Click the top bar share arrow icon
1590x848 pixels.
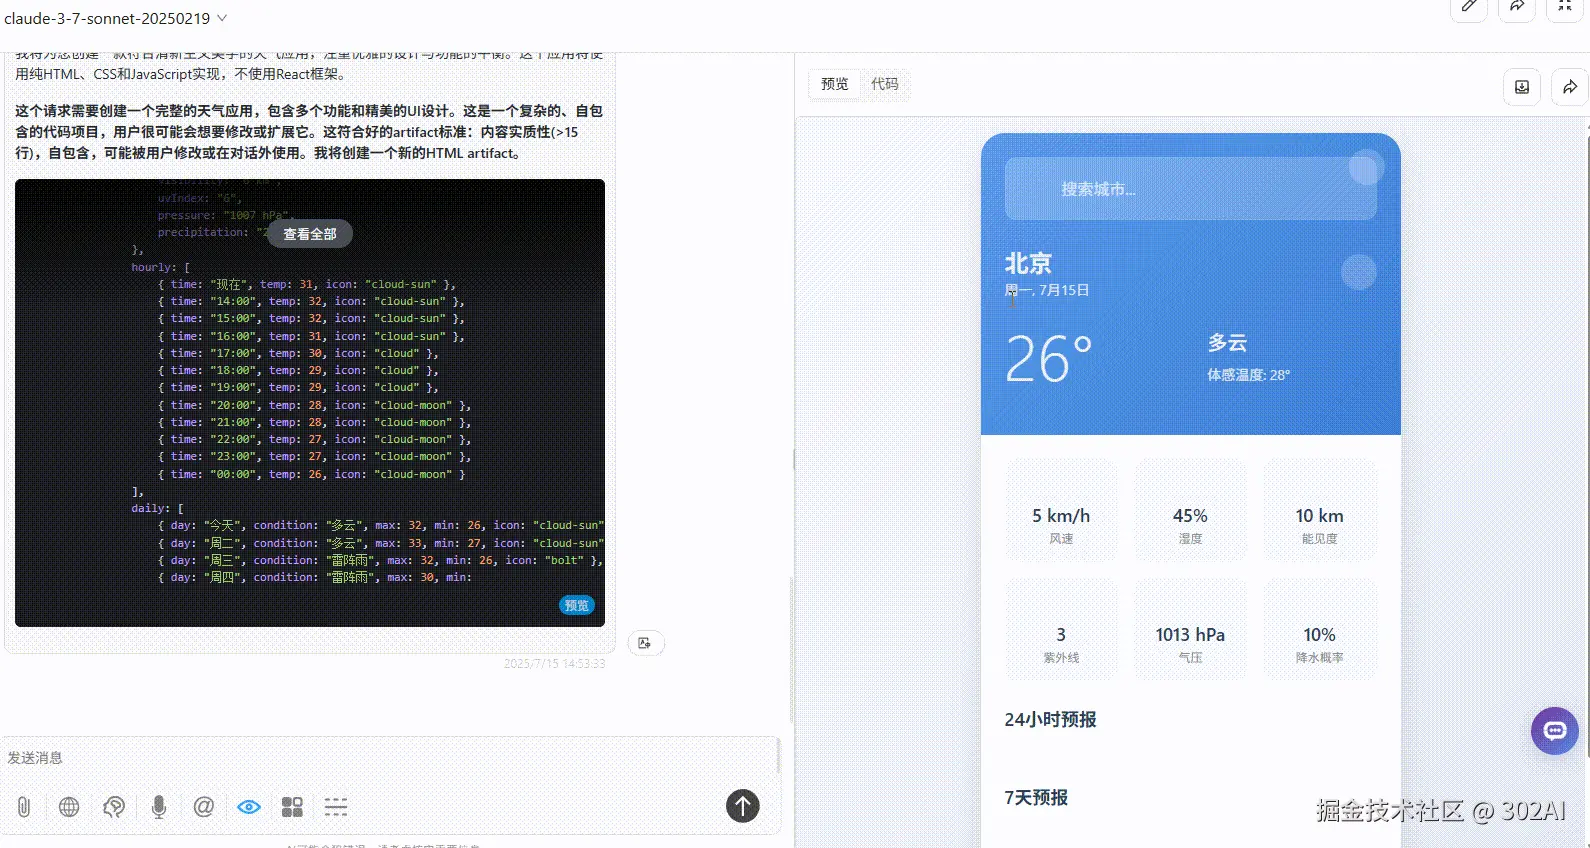[1517, 6]
